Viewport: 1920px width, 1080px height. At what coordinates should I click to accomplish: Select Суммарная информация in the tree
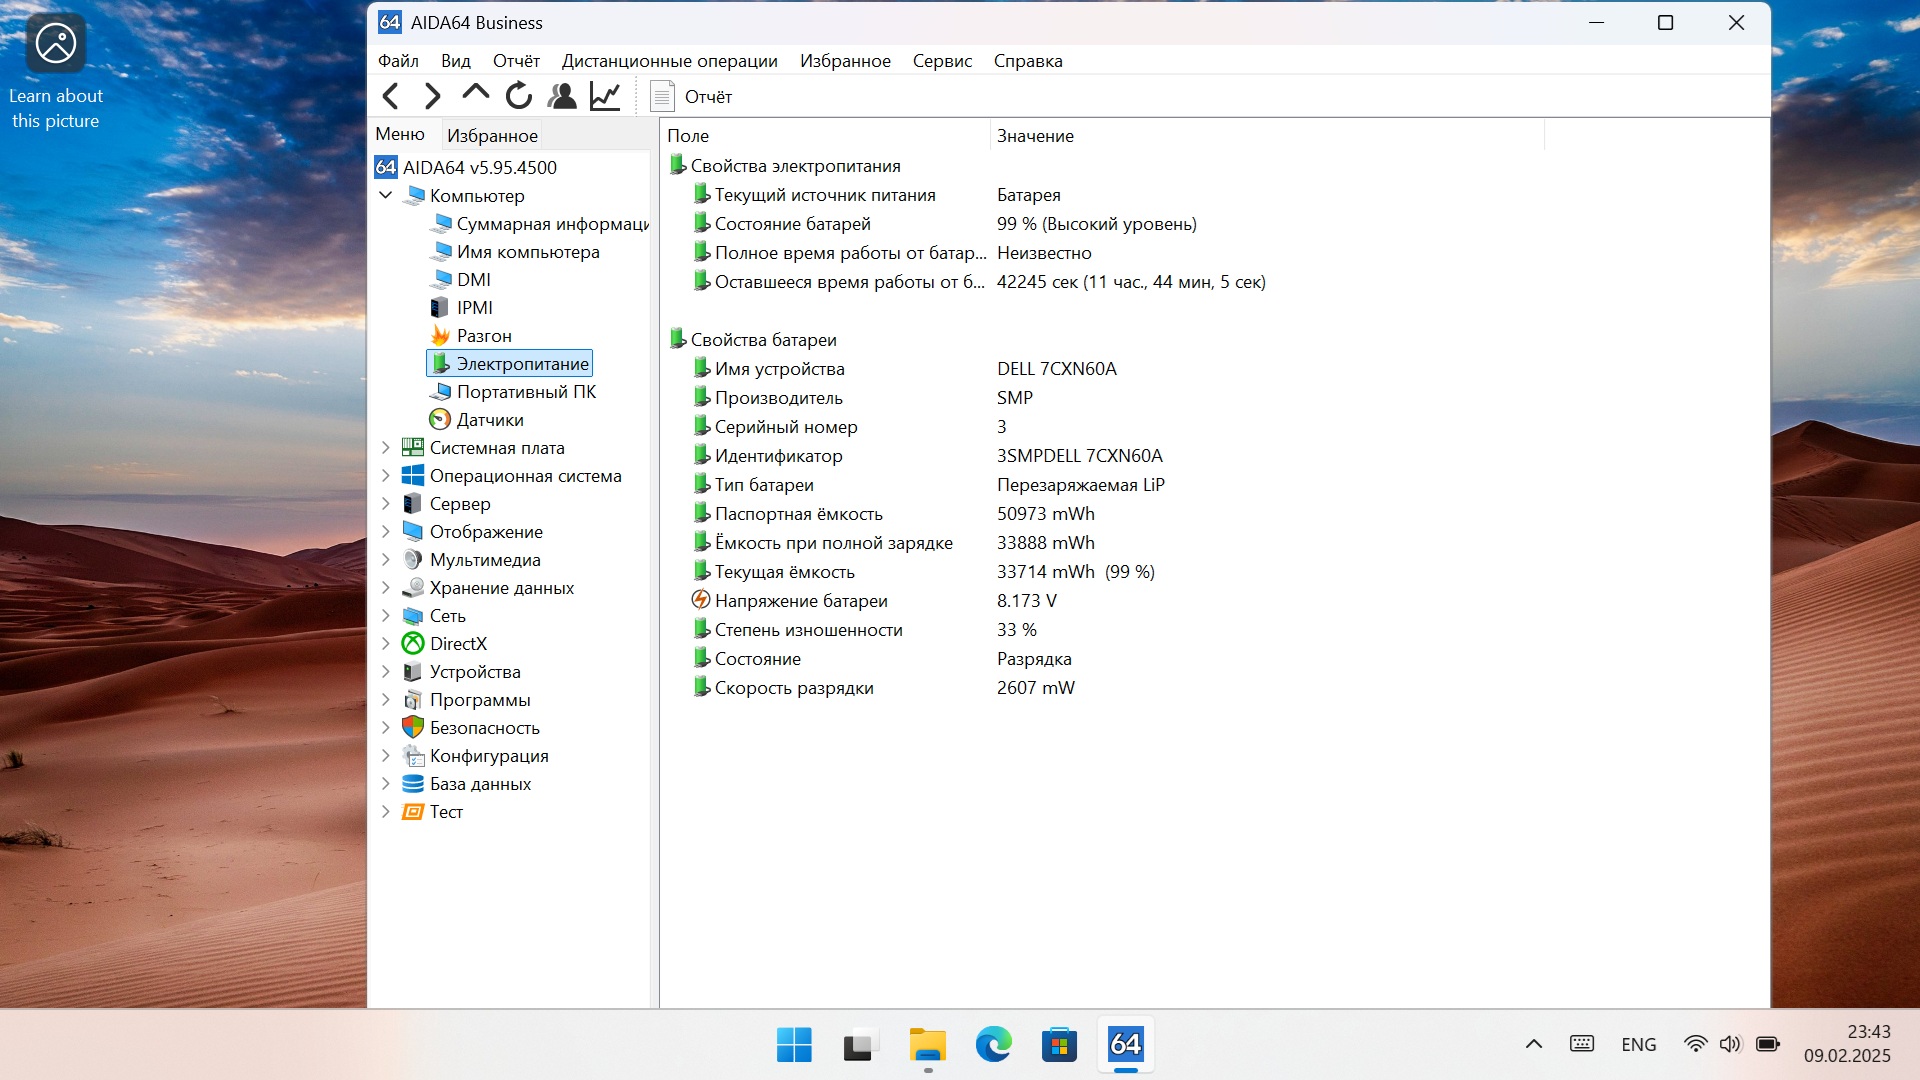tap(540, 224)
